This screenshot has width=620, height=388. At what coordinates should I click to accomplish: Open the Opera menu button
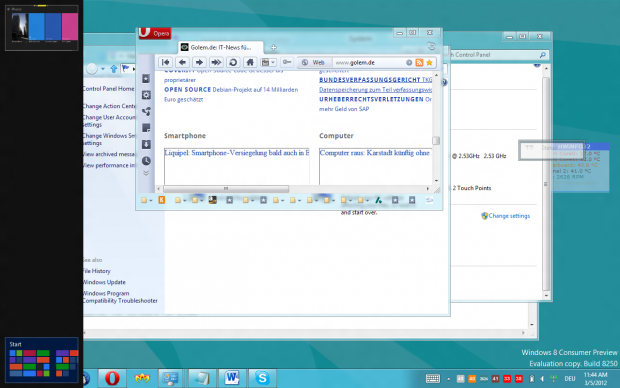point(155,33)
